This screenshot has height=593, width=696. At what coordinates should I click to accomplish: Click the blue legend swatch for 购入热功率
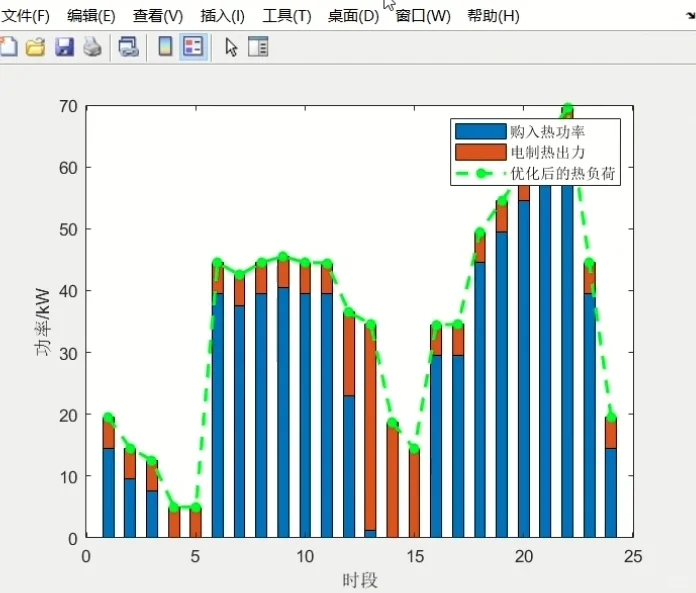tap(481, 131)
